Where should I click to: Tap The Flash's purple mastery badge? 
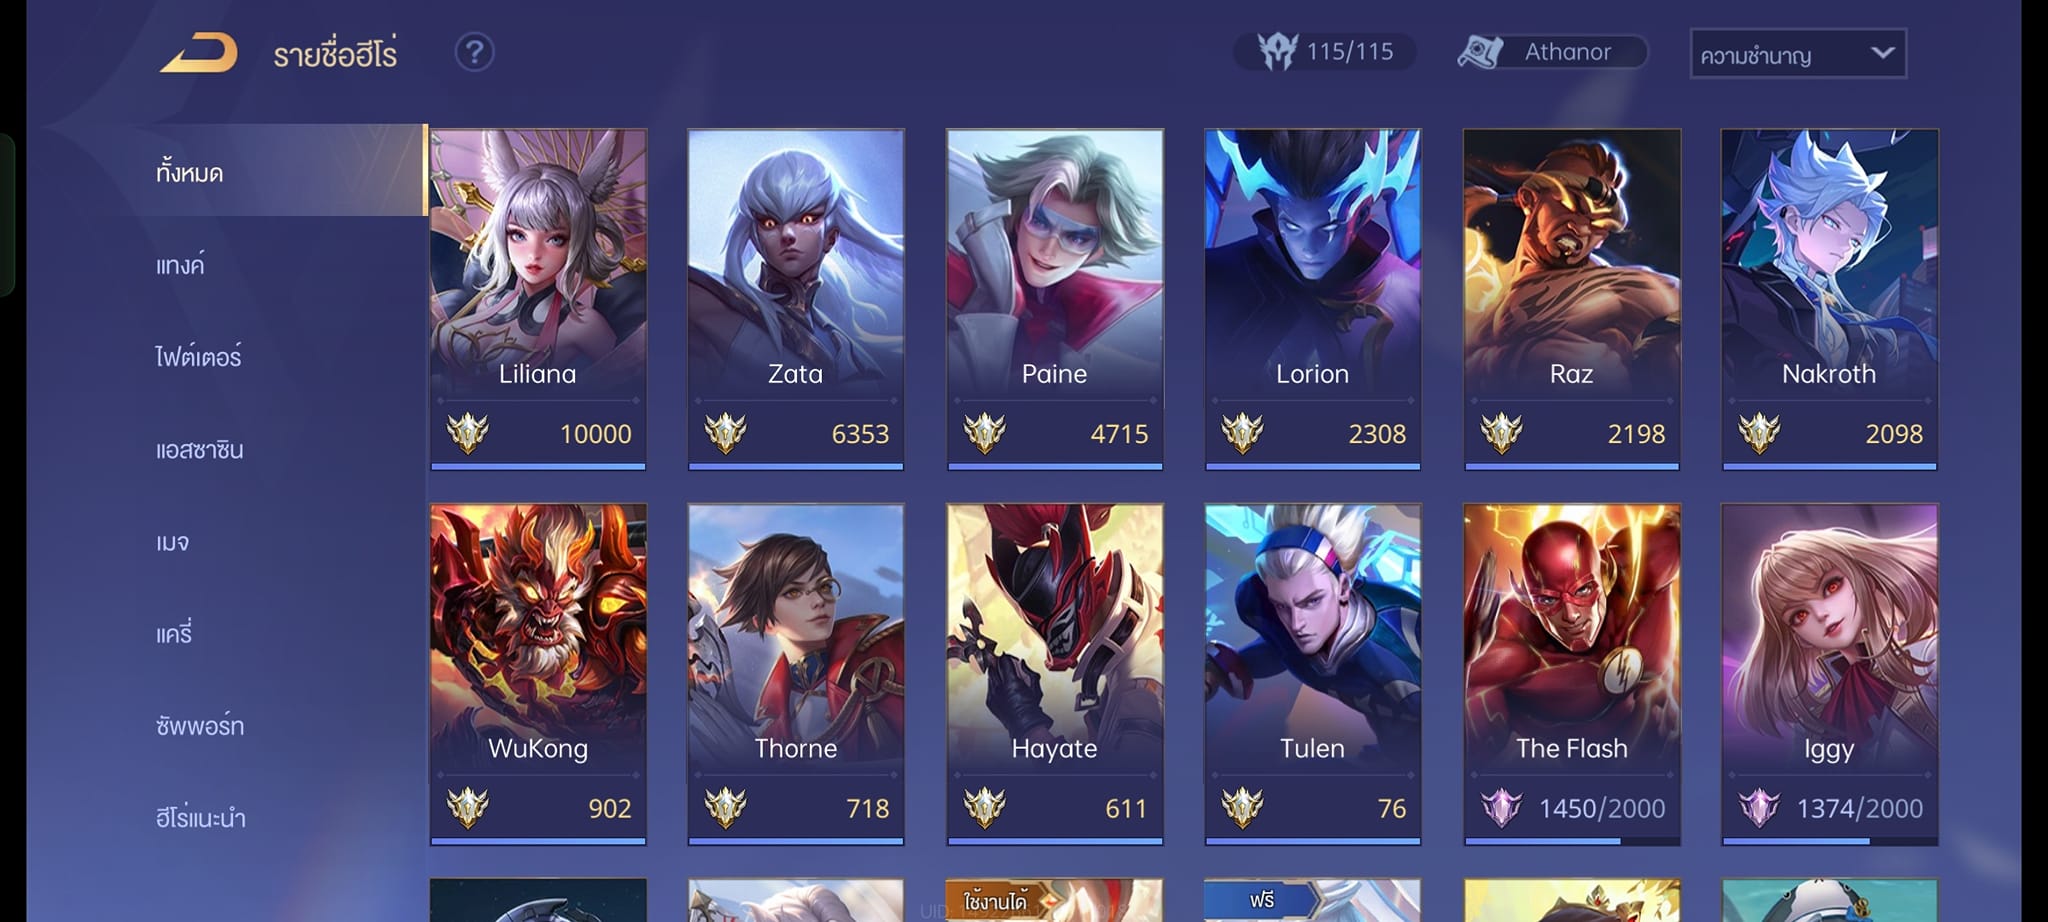1501,808
